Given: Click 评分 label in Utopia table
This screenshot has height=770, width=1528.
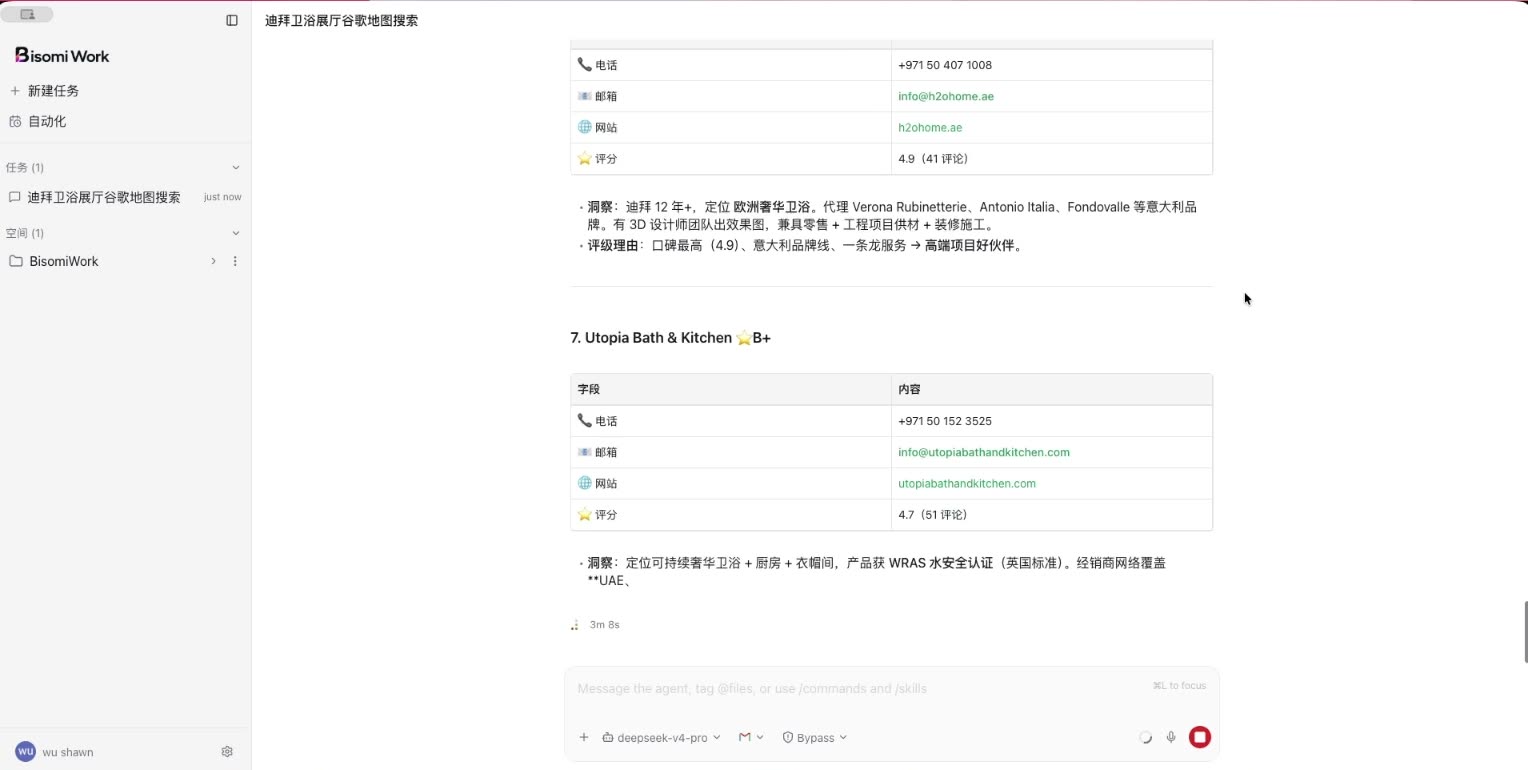Looking at the screenshot, I should point(606,514).
